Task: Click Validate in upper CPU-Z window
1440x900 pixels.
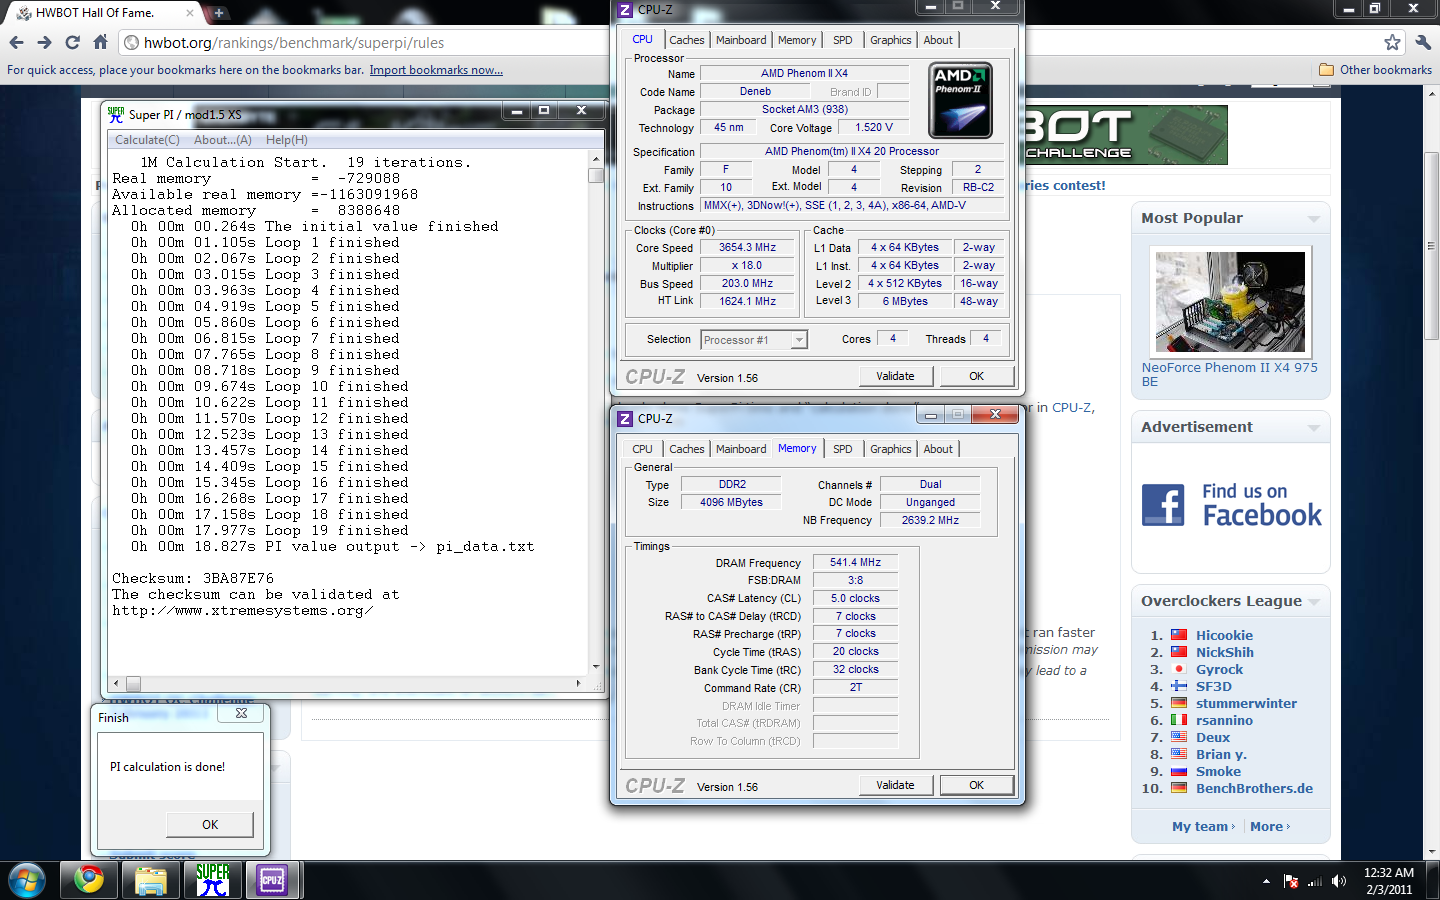Action: coord(895,376)
